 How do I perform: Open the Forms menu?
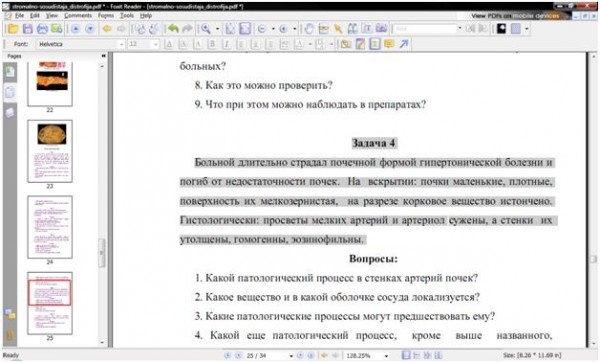[x=106, y=15]
